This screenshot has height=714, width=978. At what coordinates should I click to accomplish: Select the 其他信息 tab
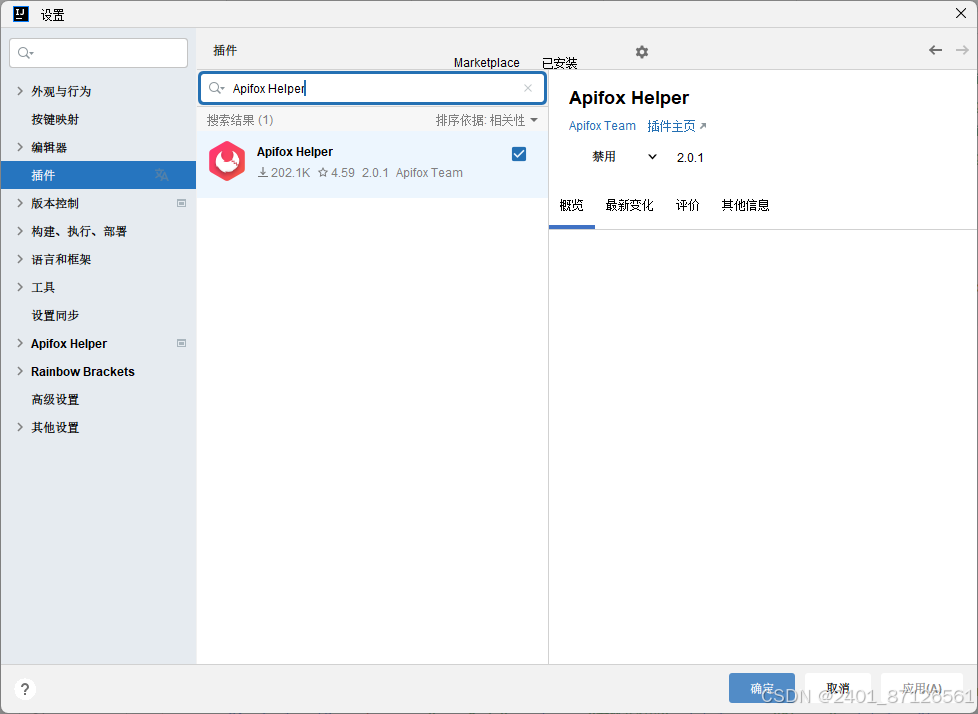tap(745, 205)
